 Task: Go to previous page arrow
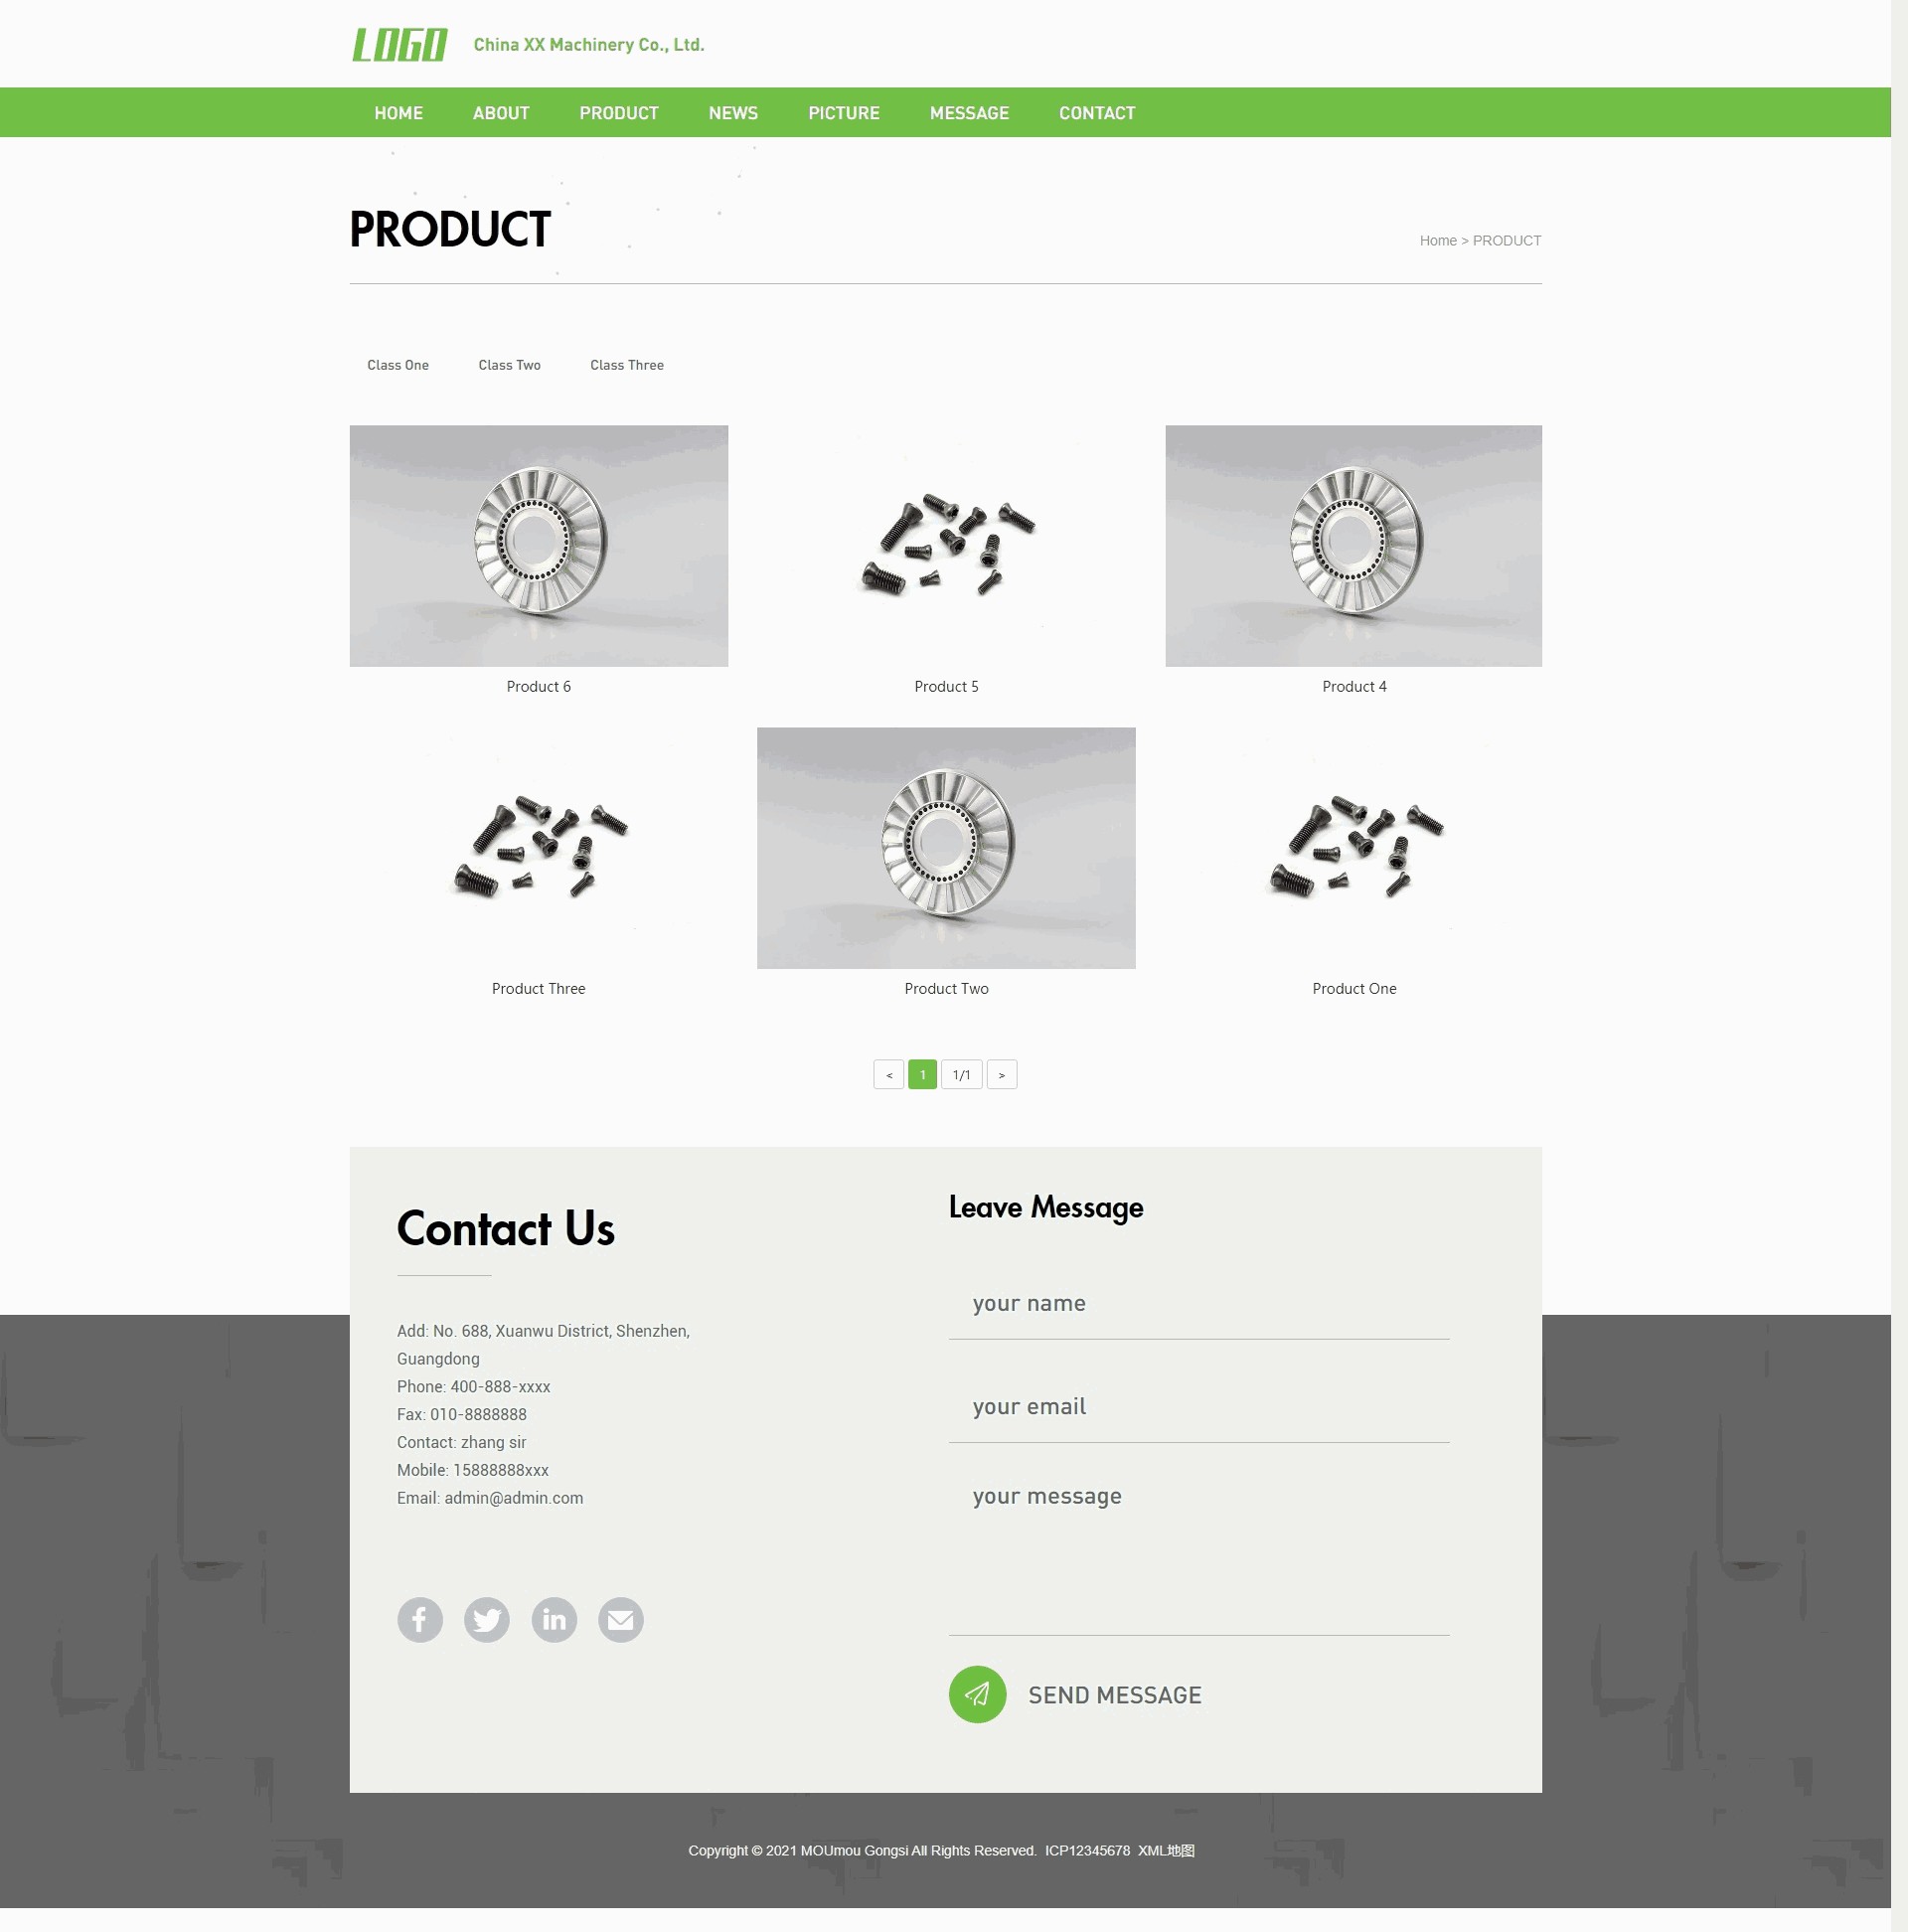click(x=888, y=1075)
